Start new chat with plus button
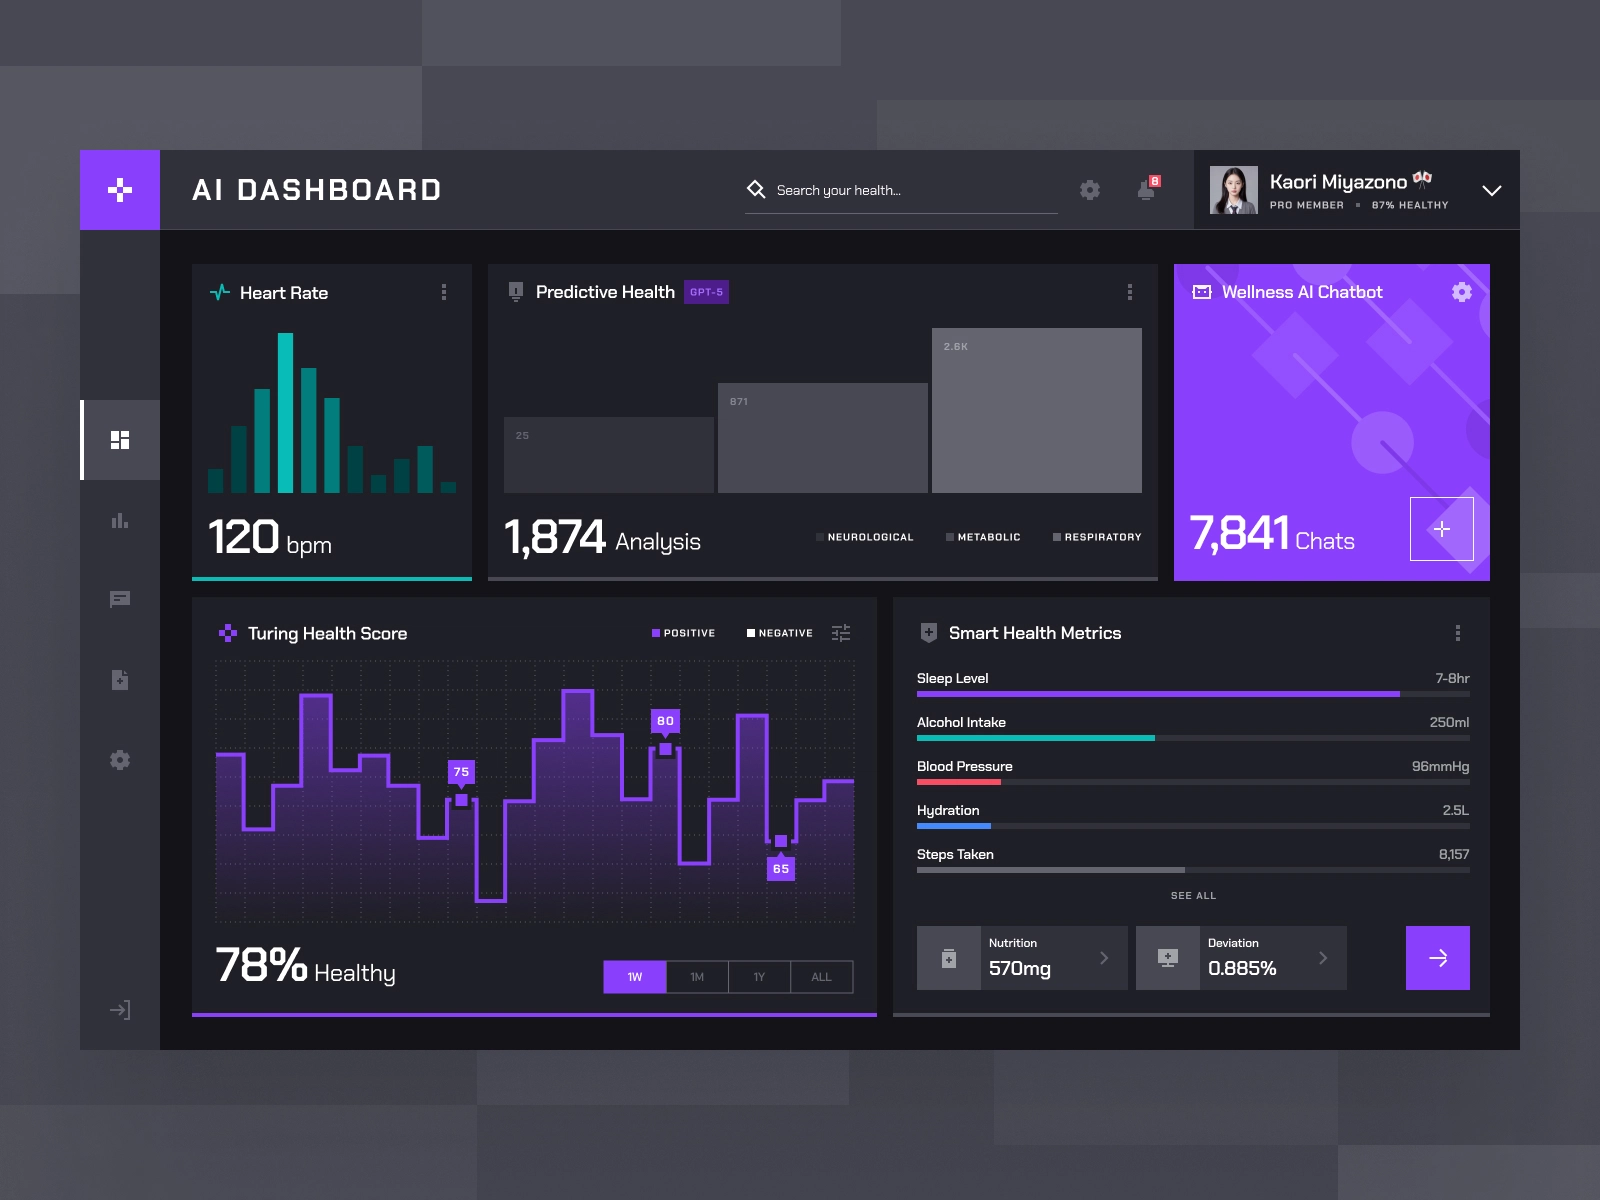 tap(1442, 529)
